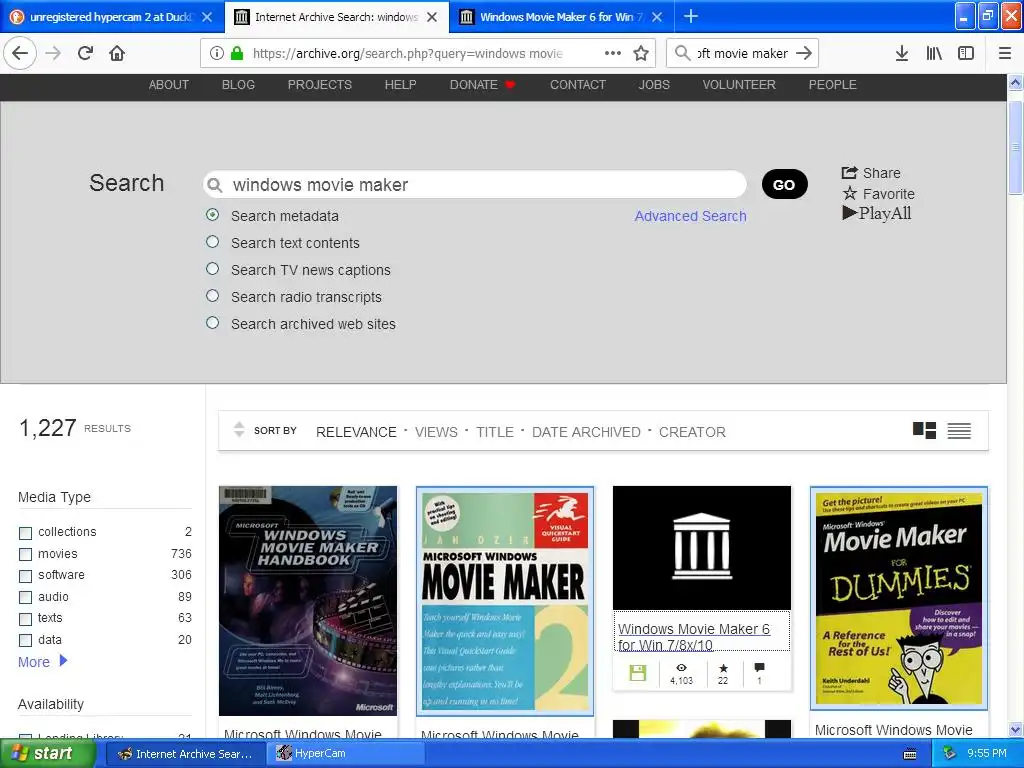Switch to list view icon
This screenshot has width=1024, height=768.
pyautogui.click(x=959, y=430)
